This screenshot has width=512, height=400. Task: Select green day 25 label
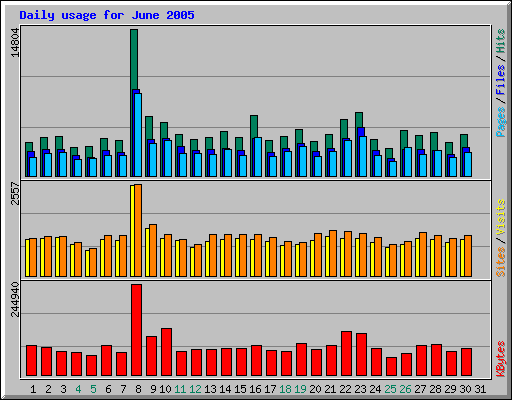click(x=390, y=389)
